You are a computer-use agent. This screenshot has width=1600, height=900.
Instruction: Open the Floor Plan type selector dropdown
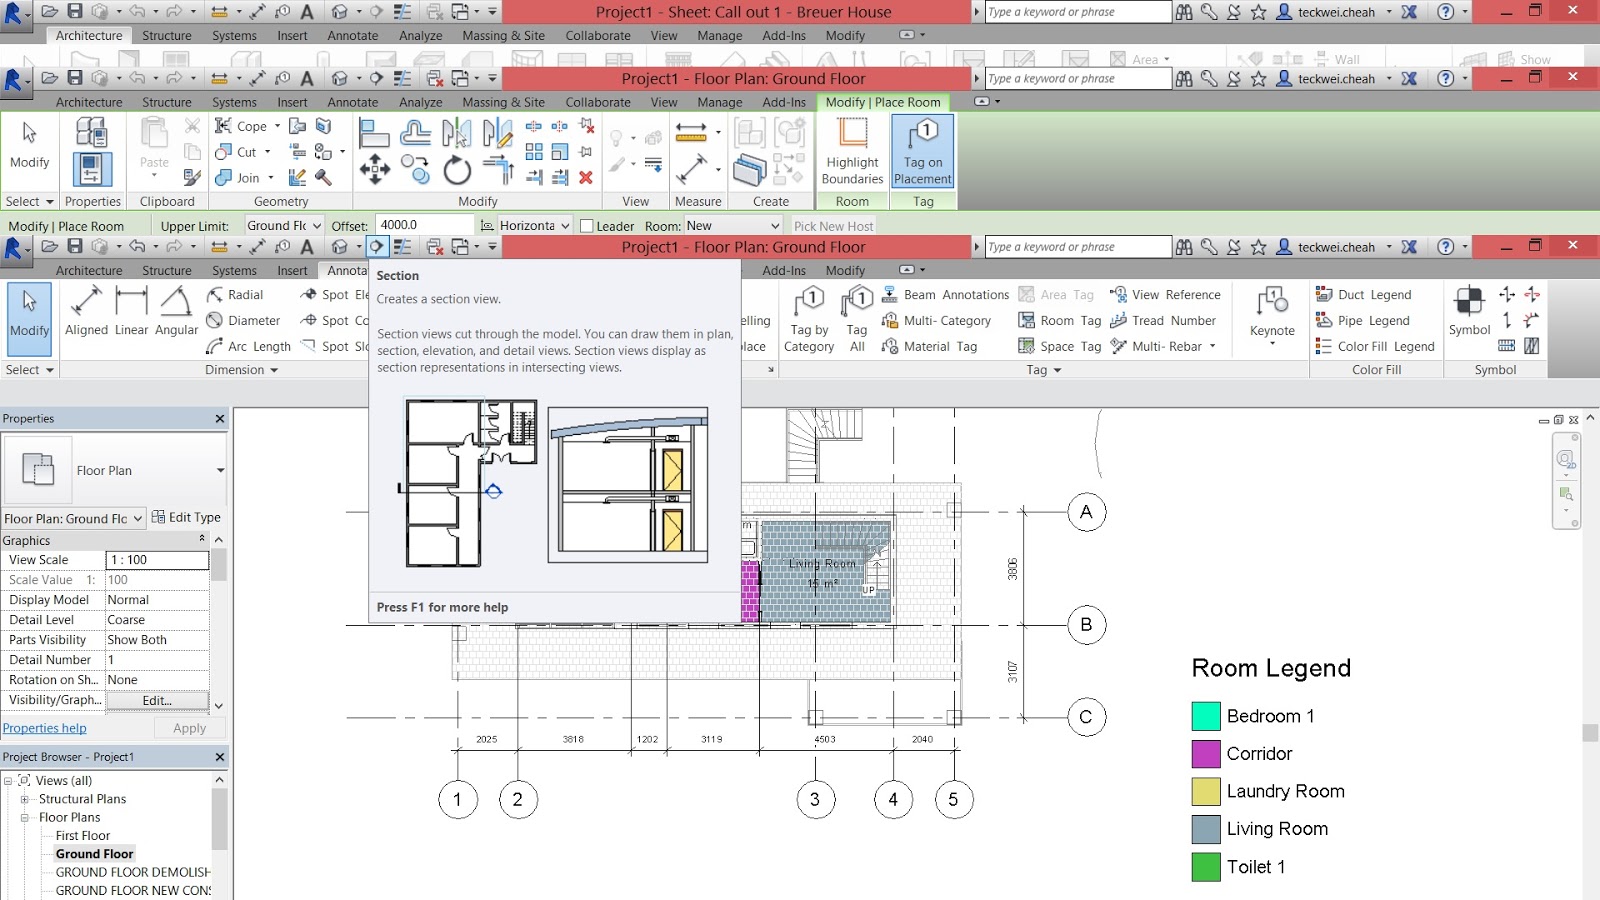(x=220, y=471)
